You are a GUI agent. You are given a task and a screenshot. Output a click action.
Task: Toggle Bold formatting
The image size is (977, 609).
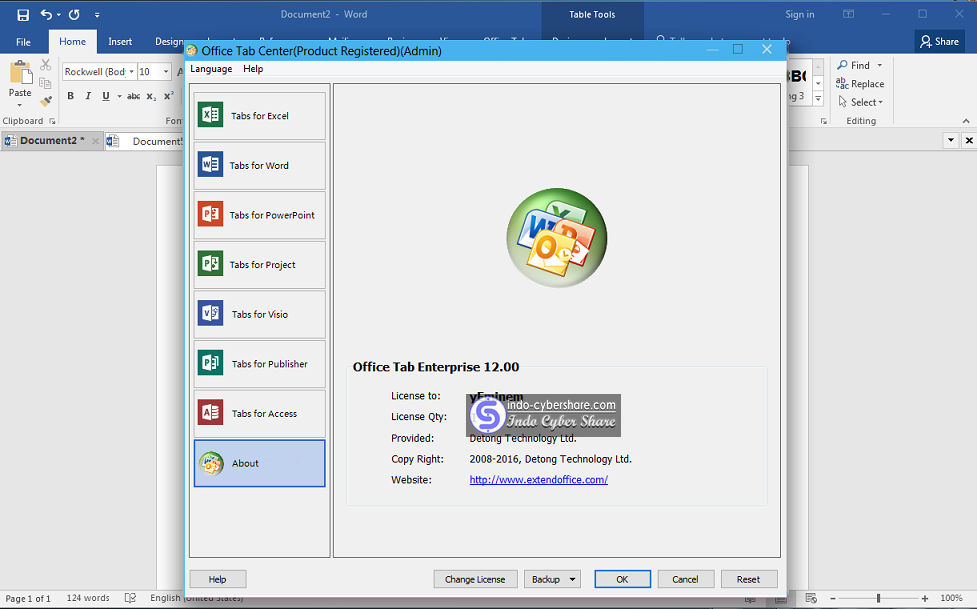pos(70,96)
